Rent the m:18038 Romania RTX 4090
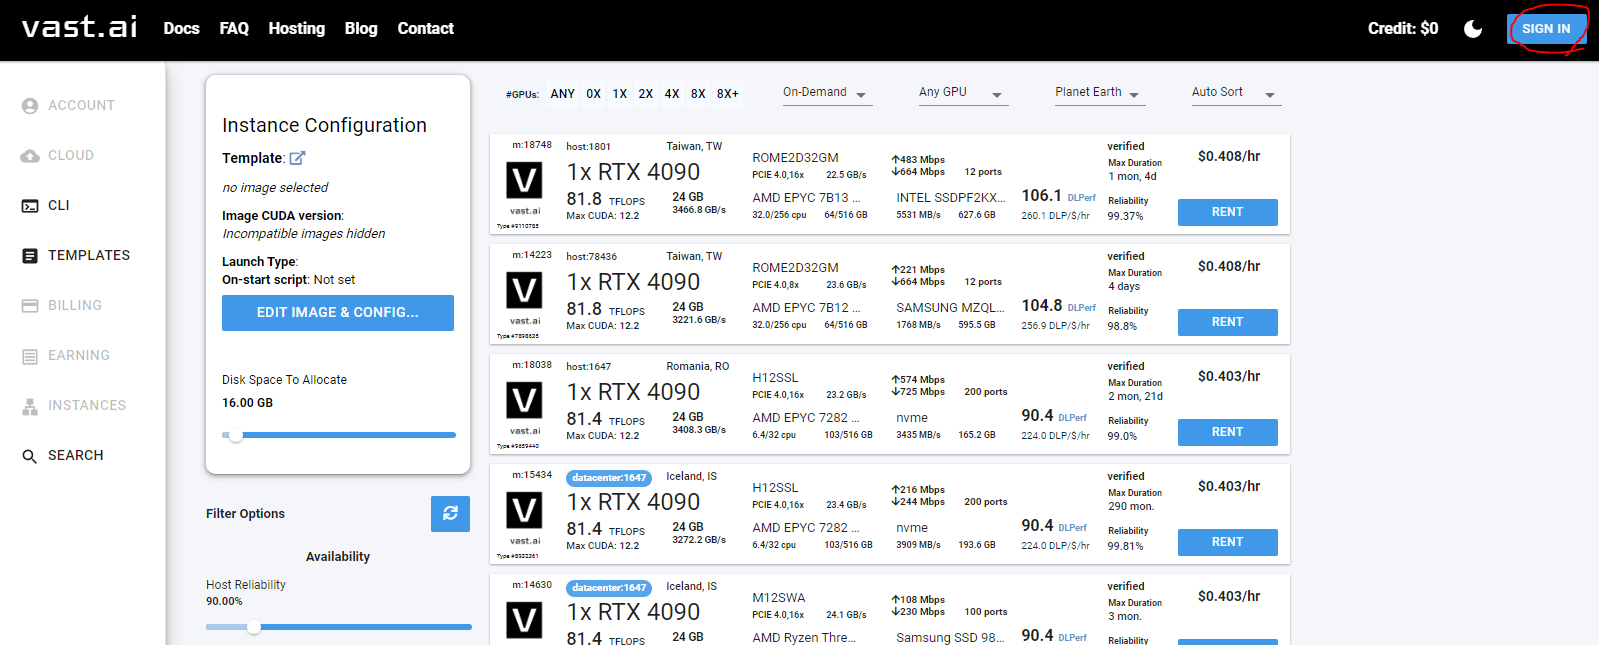The image size is (1599, 645). tap(1228, 432)
